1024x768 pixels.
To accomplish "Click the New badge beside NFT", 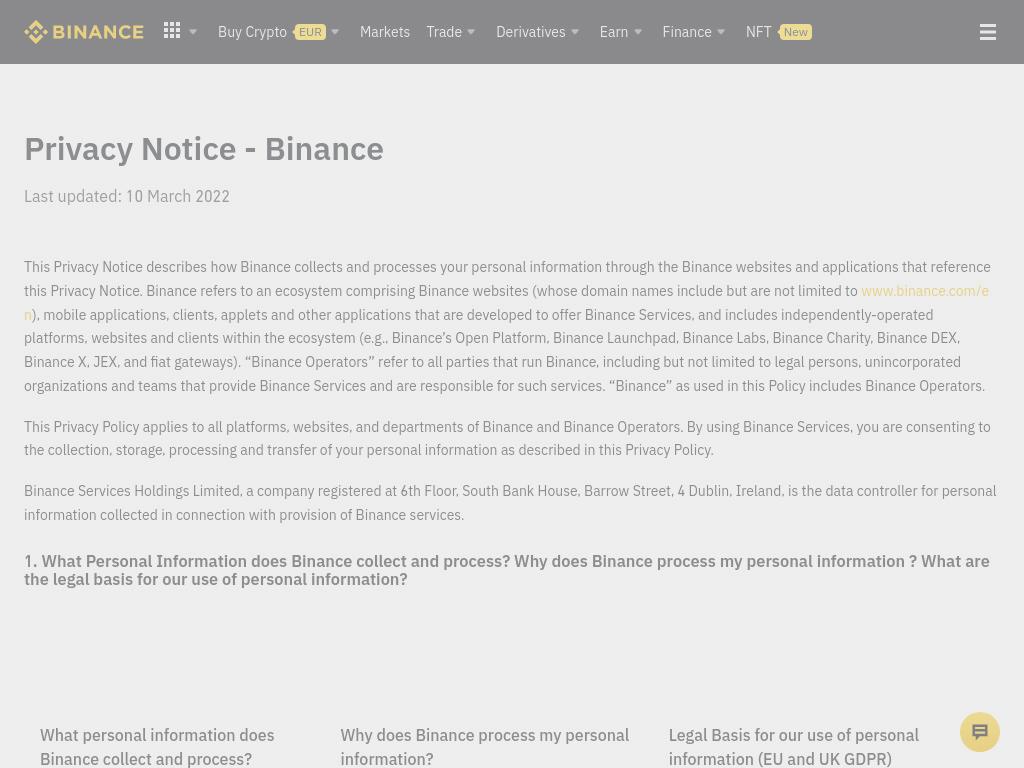I will coord(795,32).
